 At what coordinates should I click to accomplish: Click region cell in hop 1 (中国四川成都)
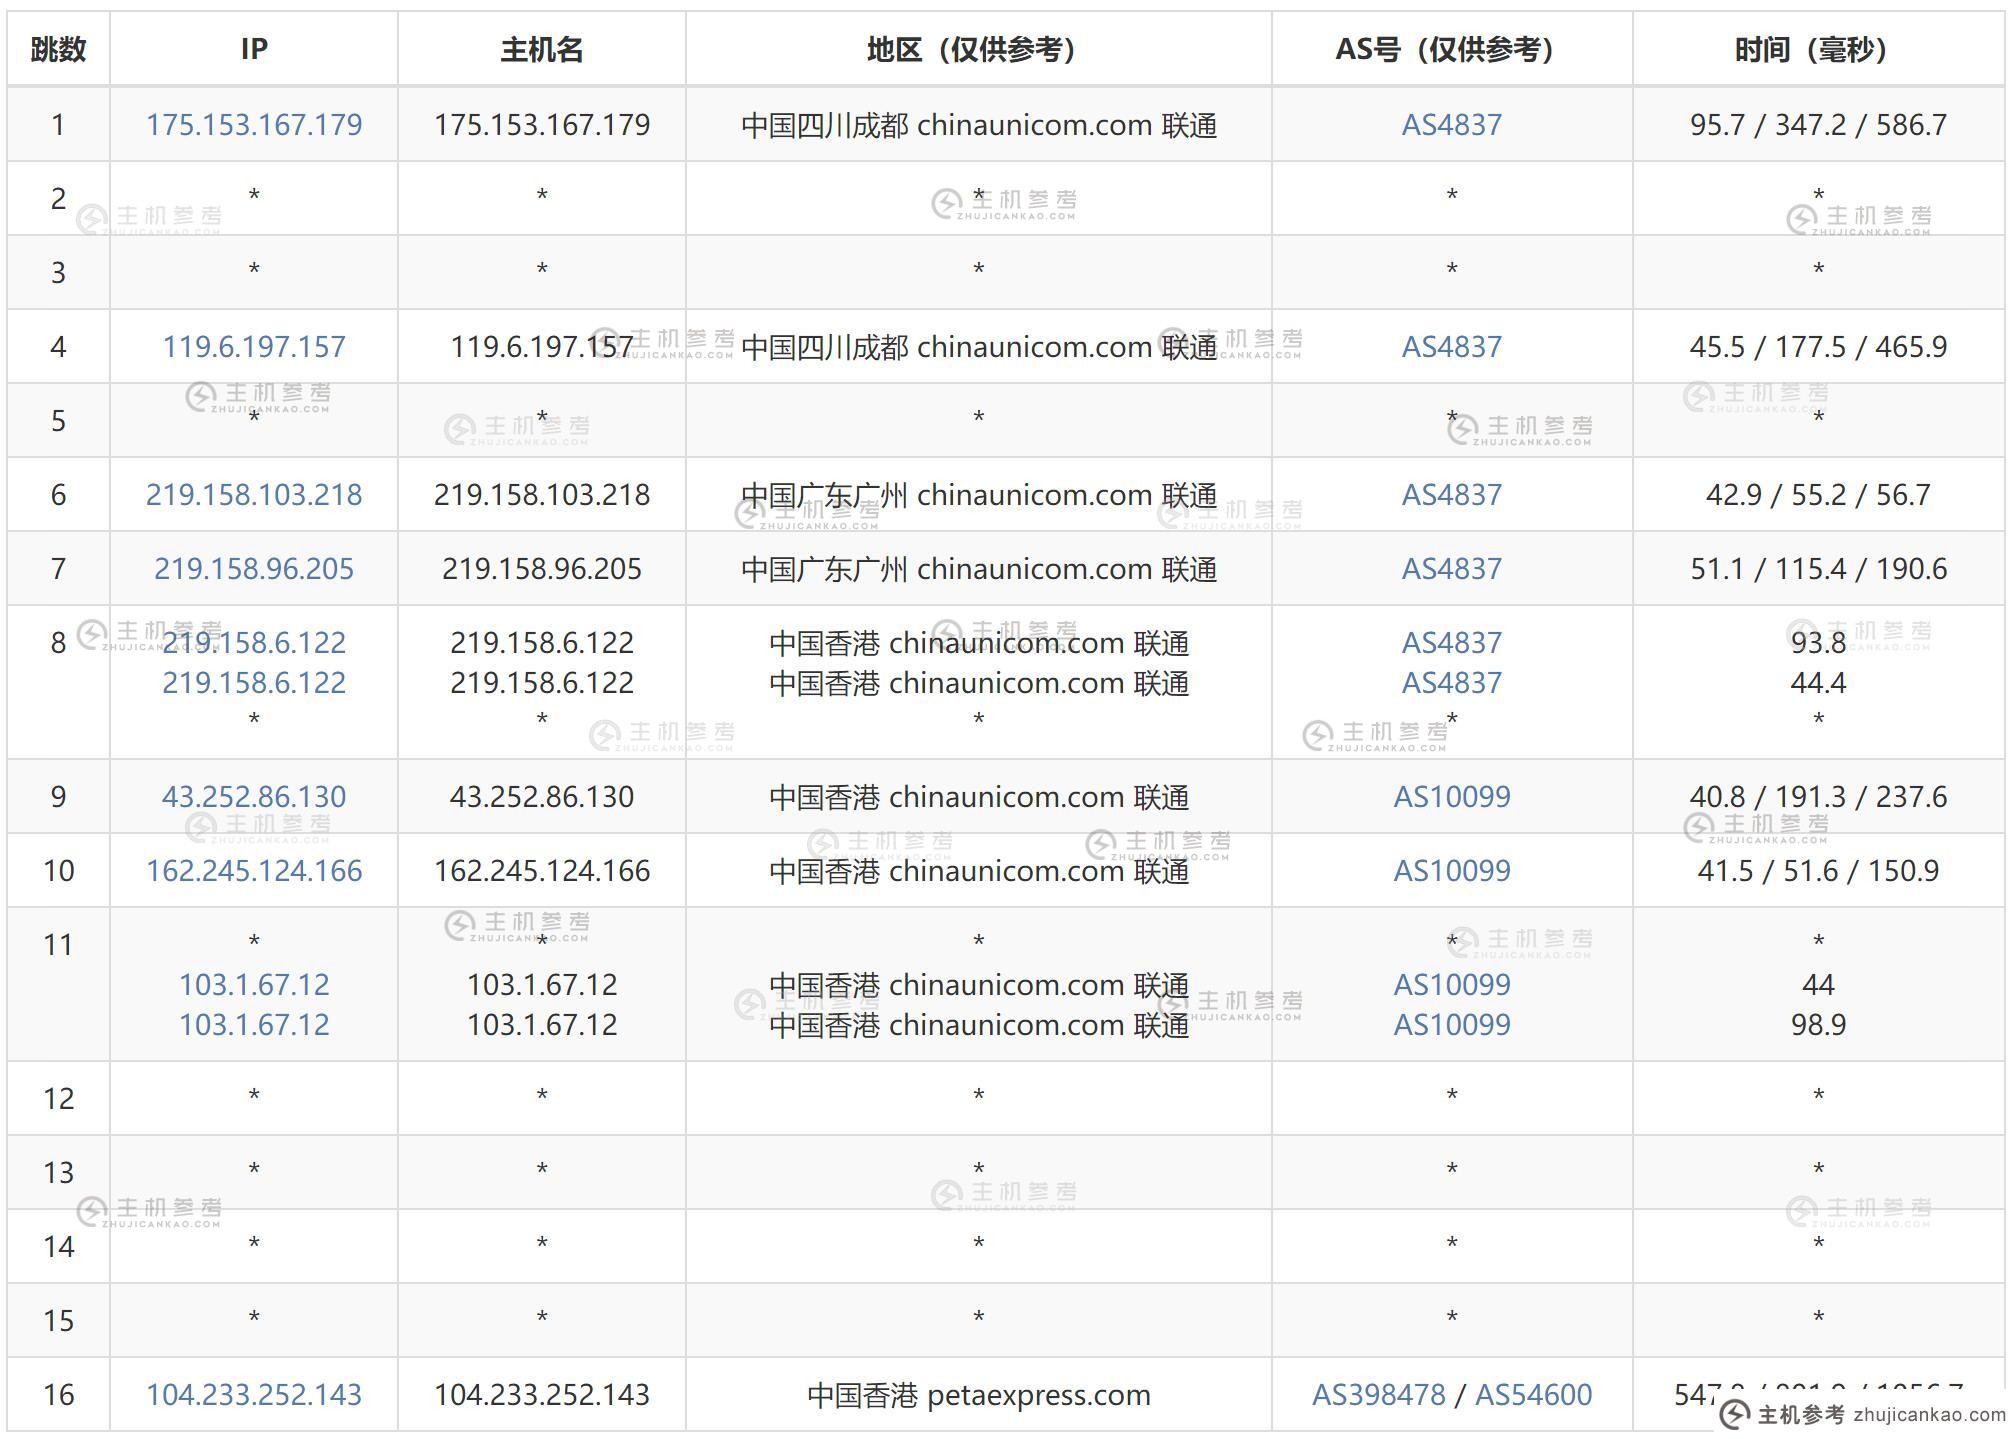point(979,125)
